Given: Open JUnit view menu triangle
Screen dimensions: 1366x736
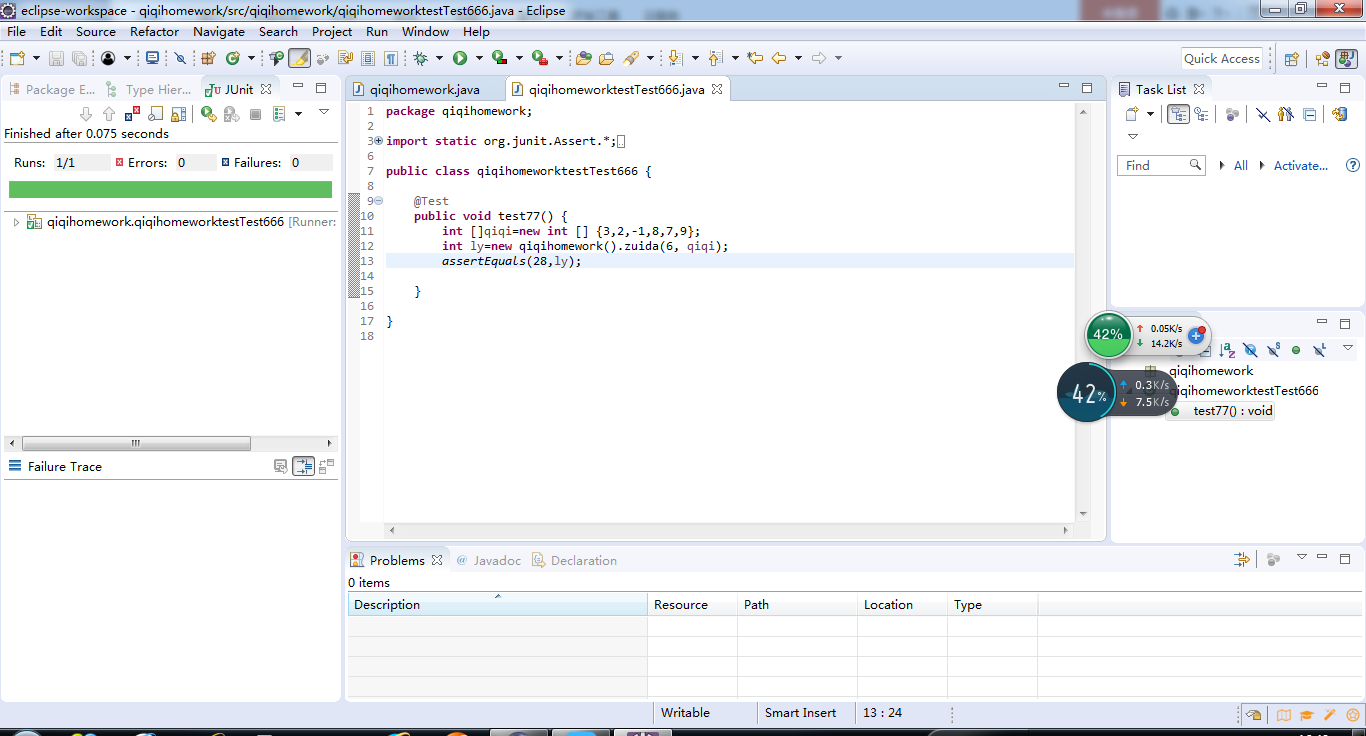Looking at the screenshot, I should pos(323,112).
